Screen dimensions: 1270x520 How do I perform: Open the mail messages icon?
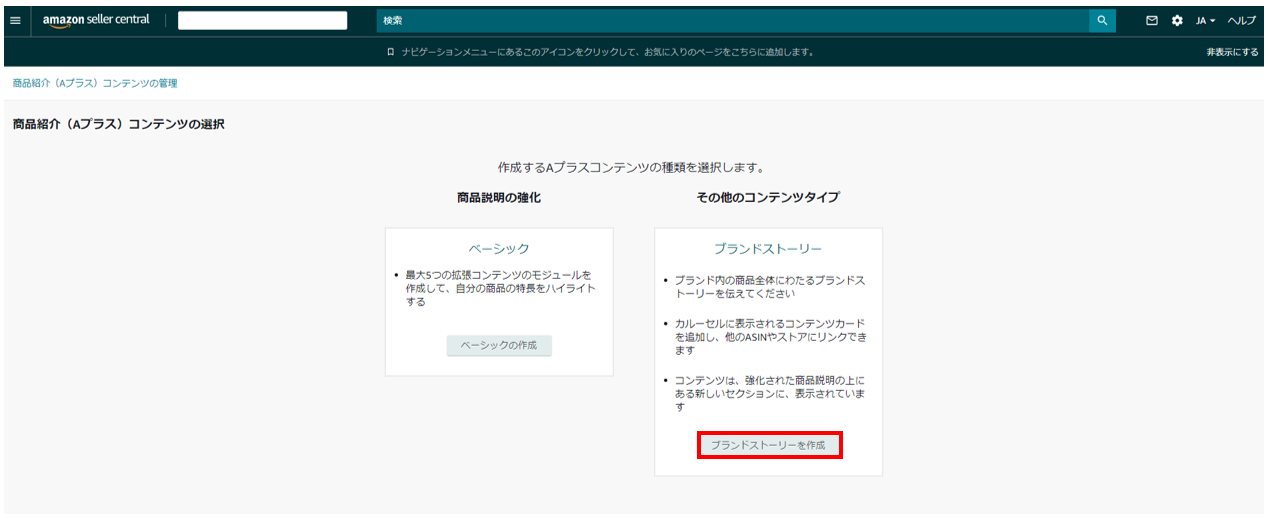(1152, 20)
